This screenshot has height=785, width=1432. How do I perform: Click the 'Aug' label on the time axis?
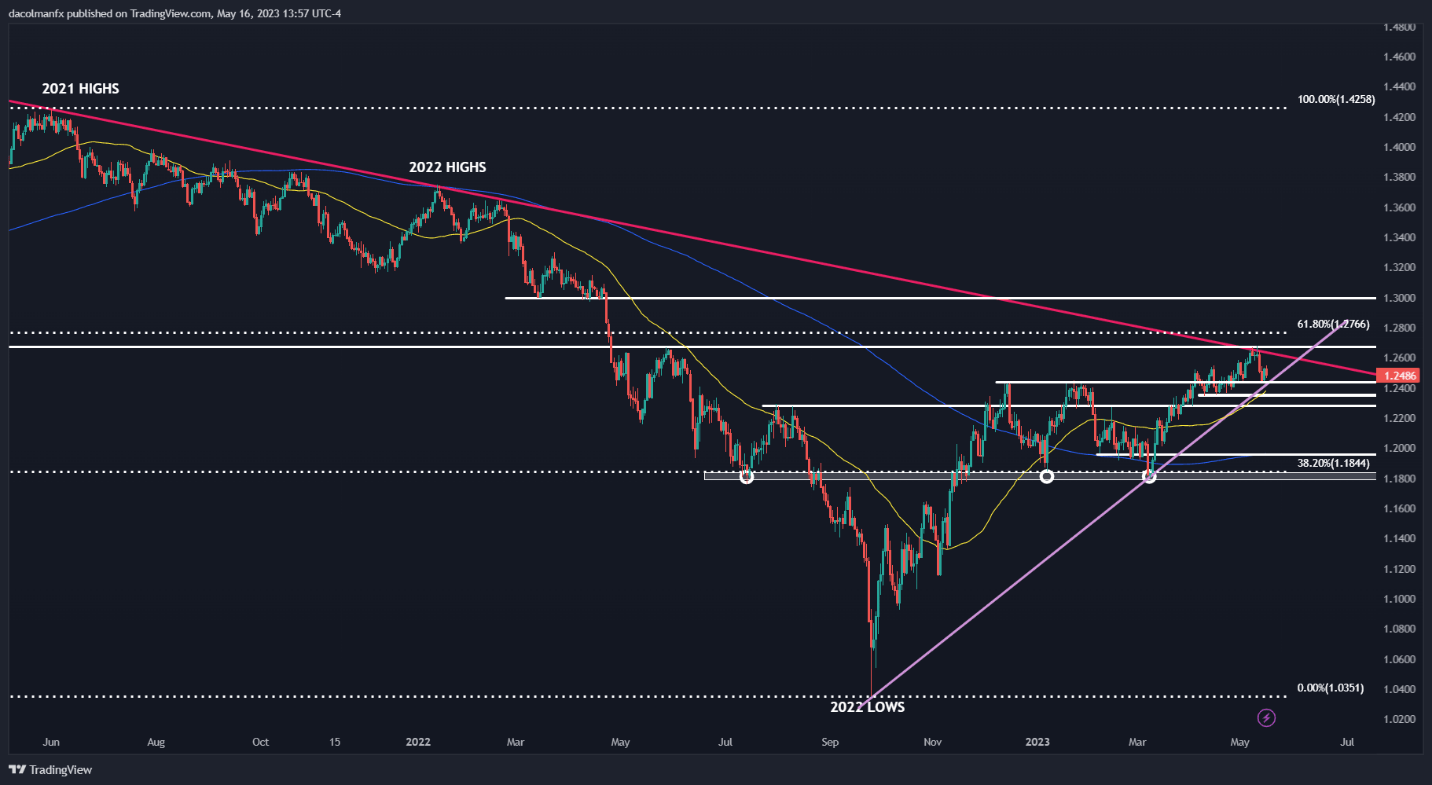[x=155, y=742]
